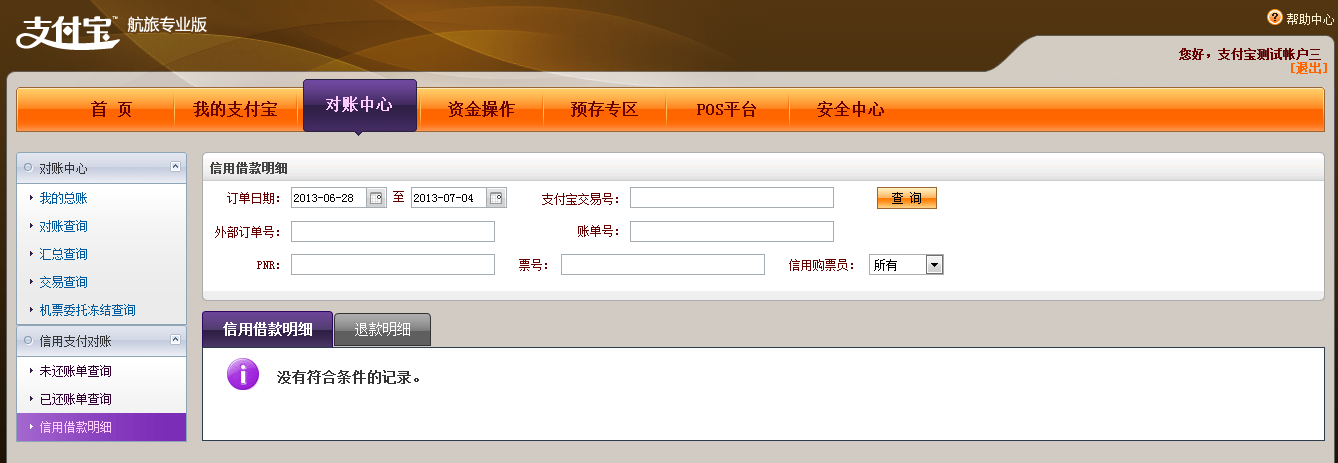Open 未还账单查询 in the sidebar
1338x463 pixels.
(75, 371)
